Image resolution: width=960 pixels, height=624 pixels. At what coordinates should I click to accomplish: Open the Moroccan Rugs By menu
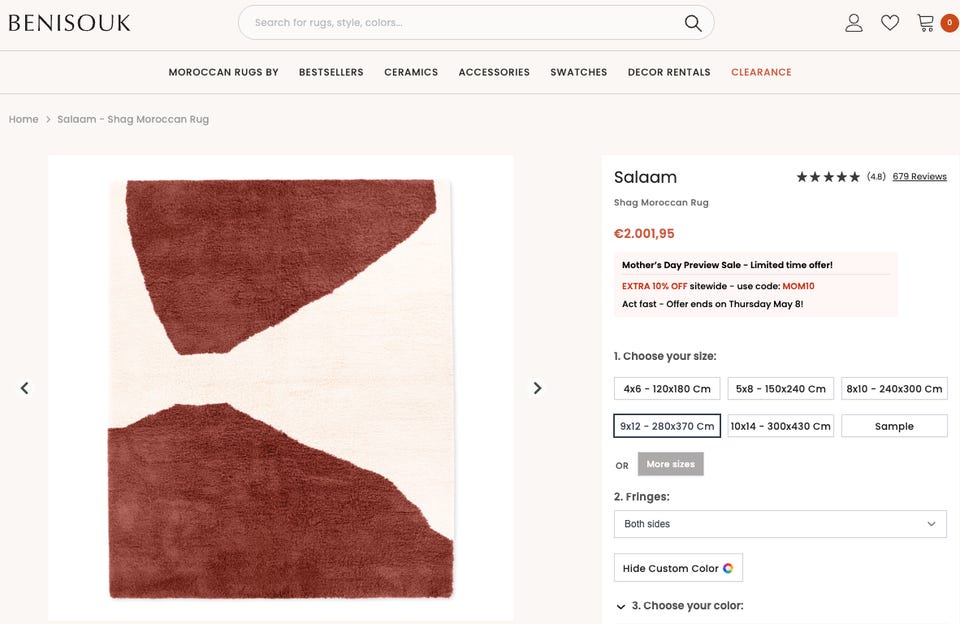[x=223, y=72]
